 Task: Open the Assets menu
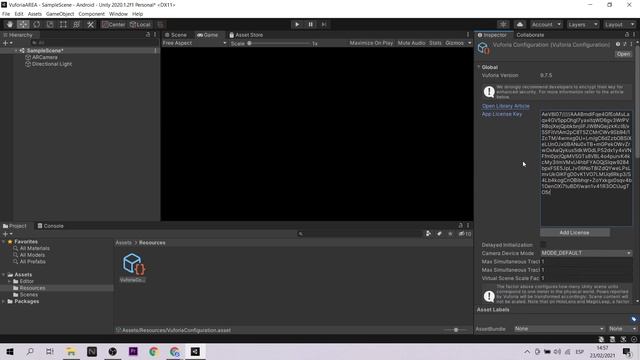point(35,14)
